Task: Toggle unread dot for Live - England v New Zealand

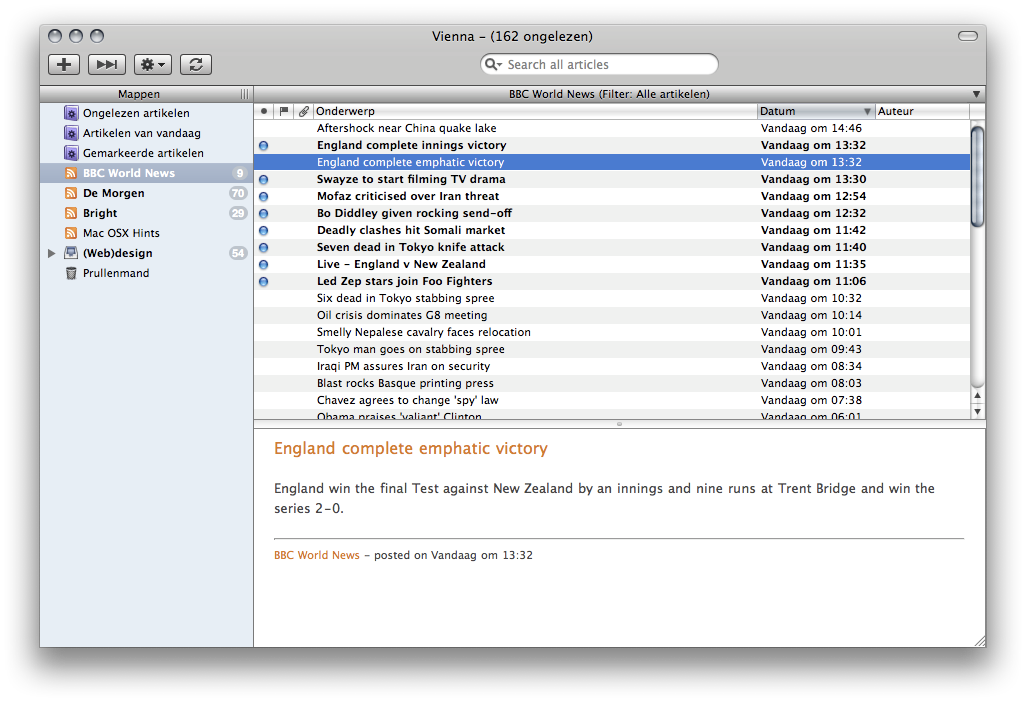Action: [x=264, y=264]
